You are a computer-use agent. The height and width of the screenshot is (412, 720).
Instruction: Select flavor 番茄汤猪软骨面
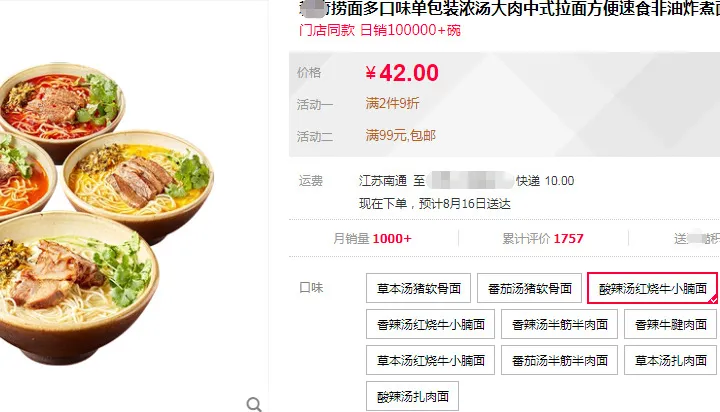[529, 288]
